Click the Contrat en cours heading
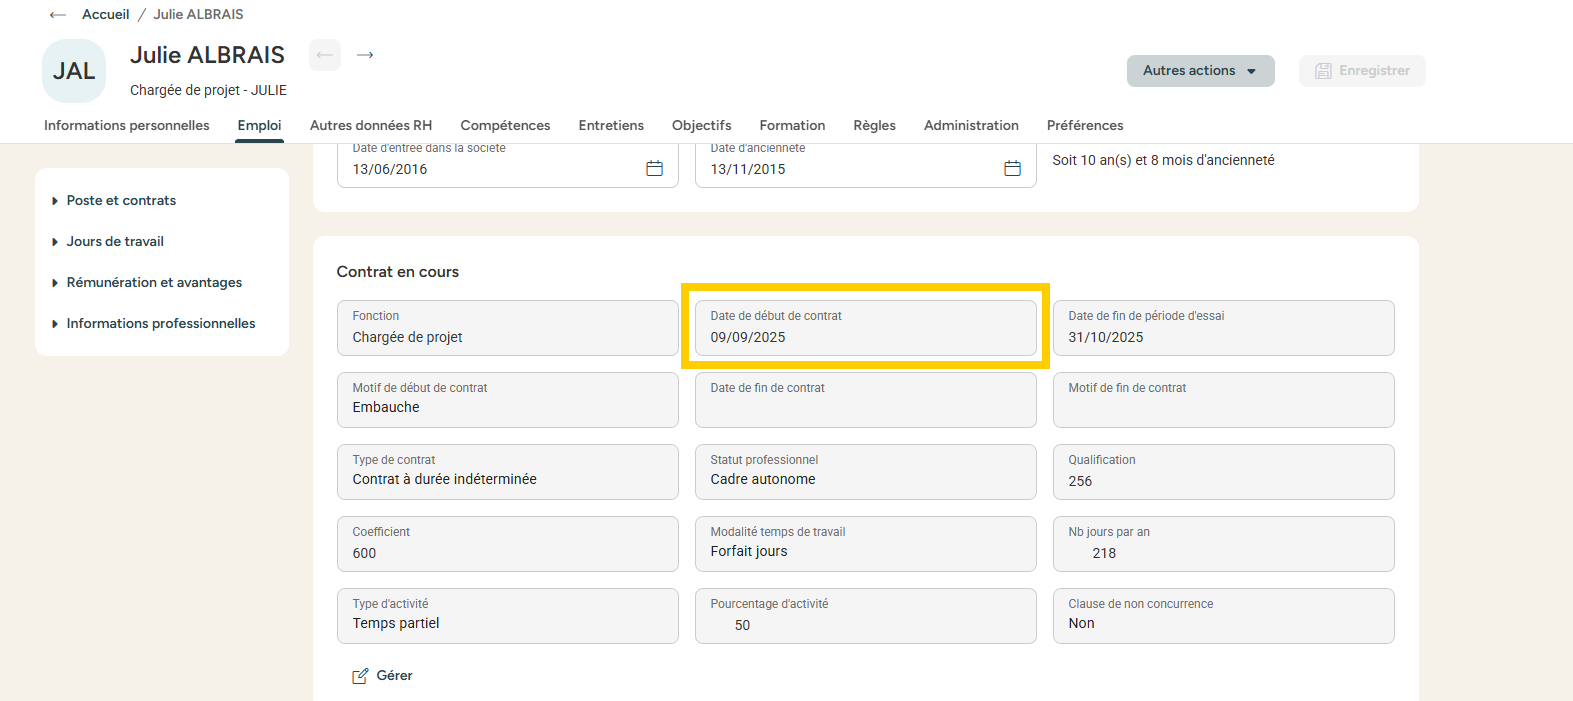Image resolution: width=1573 pixels, height=701 pixels. pos(398,272)
